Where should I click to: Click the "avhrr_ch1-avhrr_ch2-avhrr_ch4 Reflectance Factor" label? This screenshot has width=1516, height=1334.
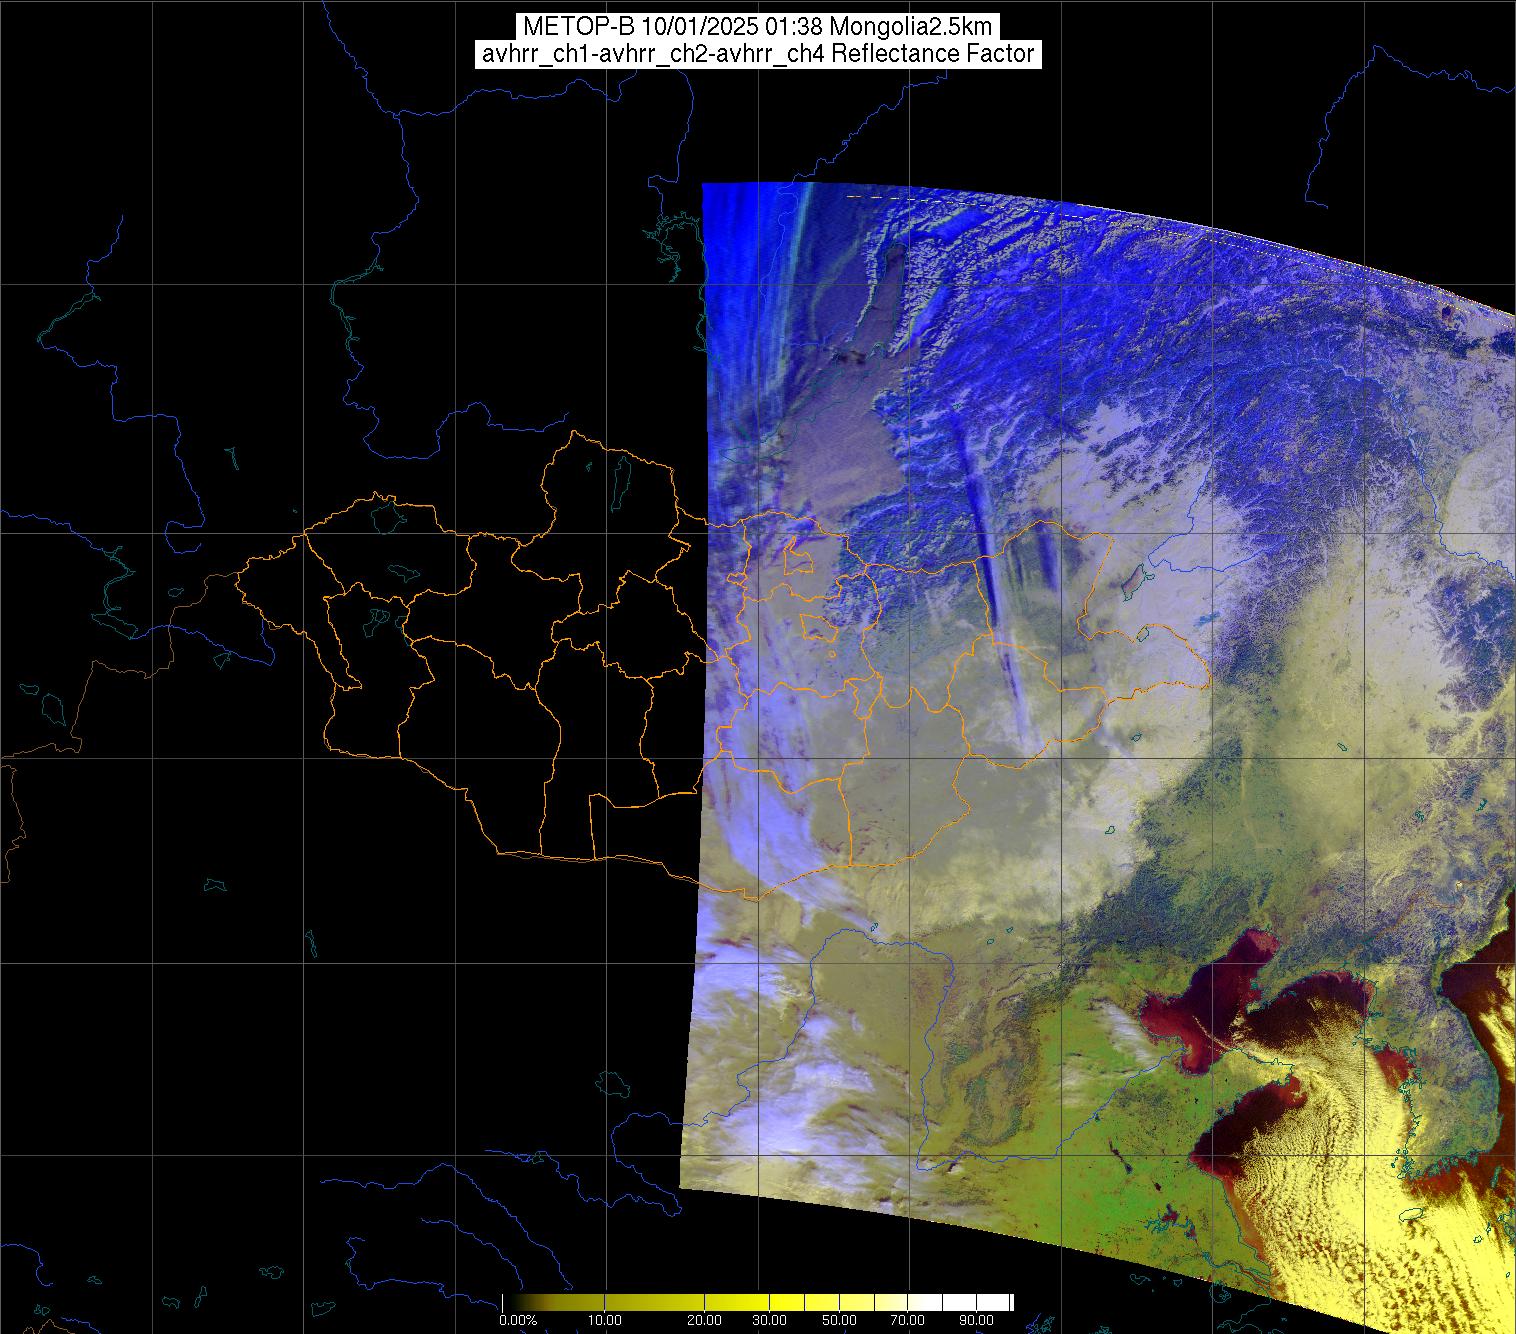(757, 54)
